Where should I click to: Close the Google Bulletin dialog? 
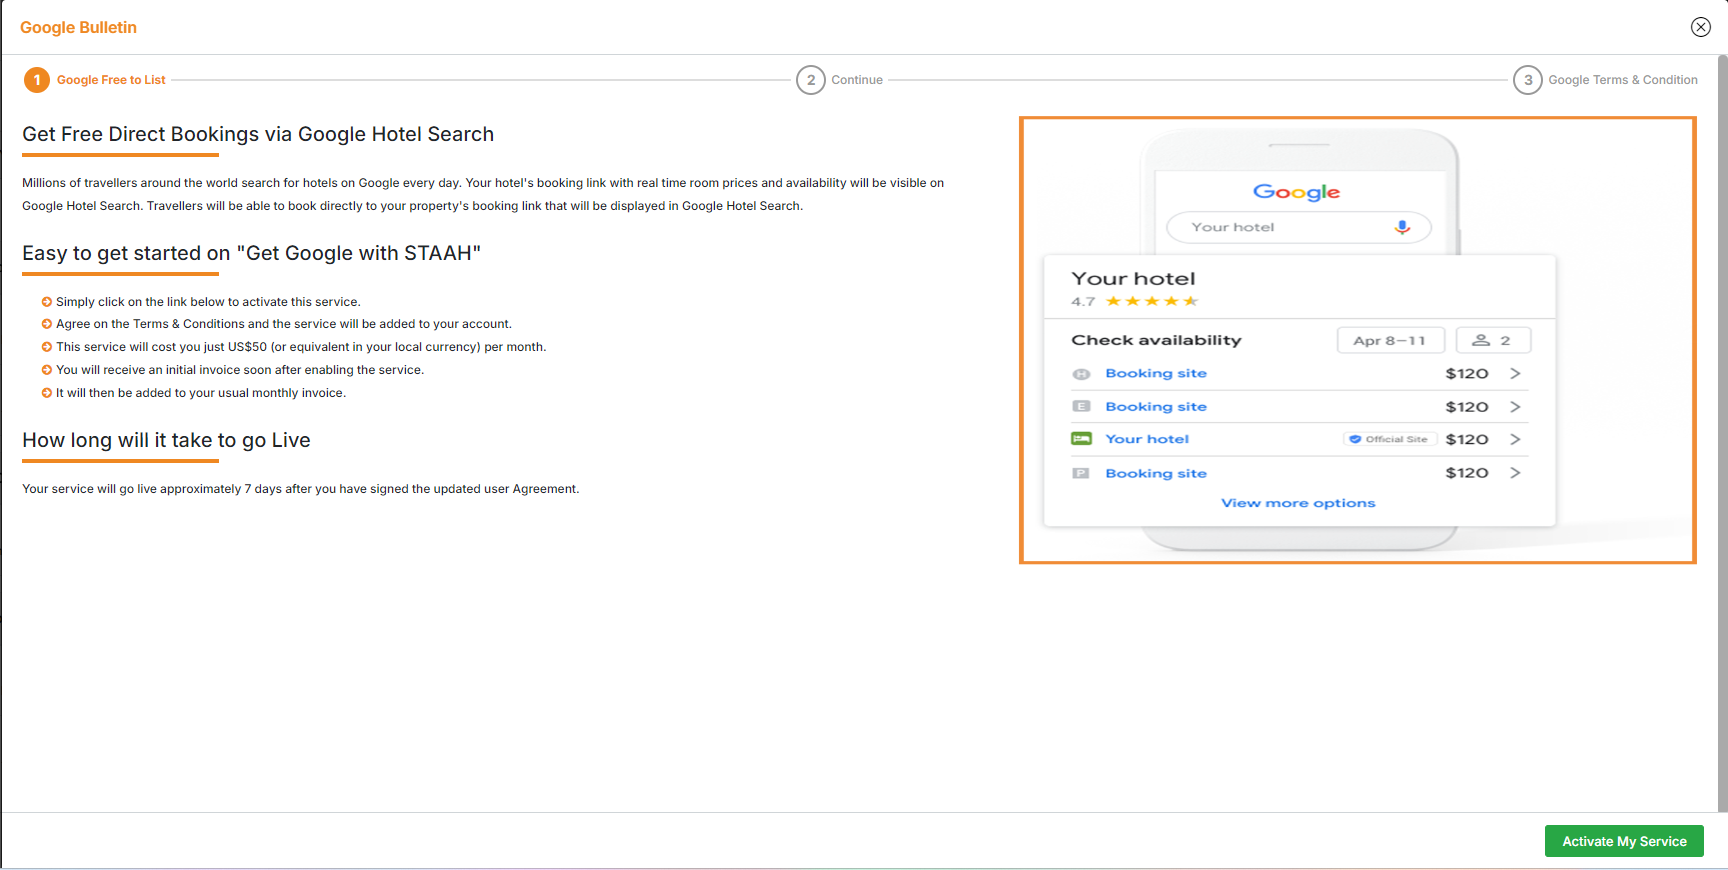pyautogui.click(x=1700, y=27)
